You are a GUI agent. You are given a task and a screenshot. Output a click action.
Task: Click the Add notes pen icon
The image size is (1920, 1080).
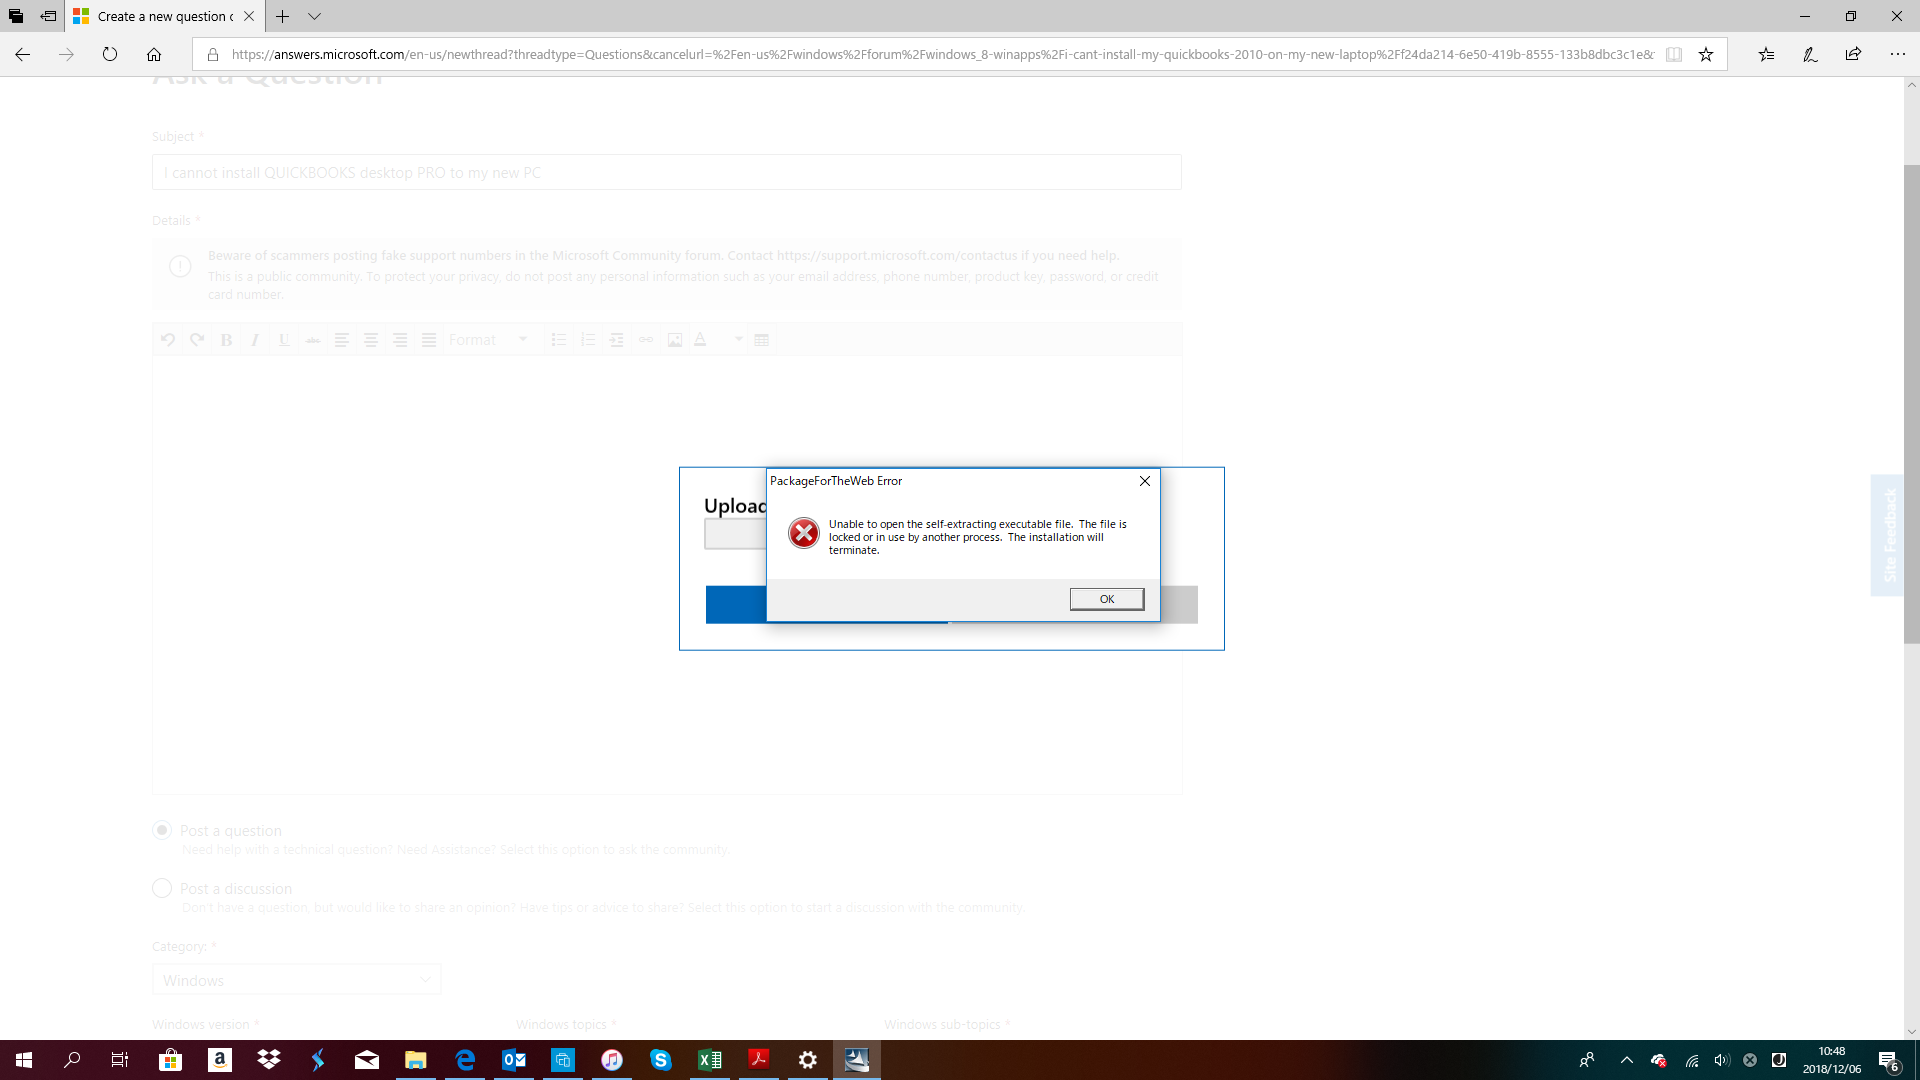1810,54
